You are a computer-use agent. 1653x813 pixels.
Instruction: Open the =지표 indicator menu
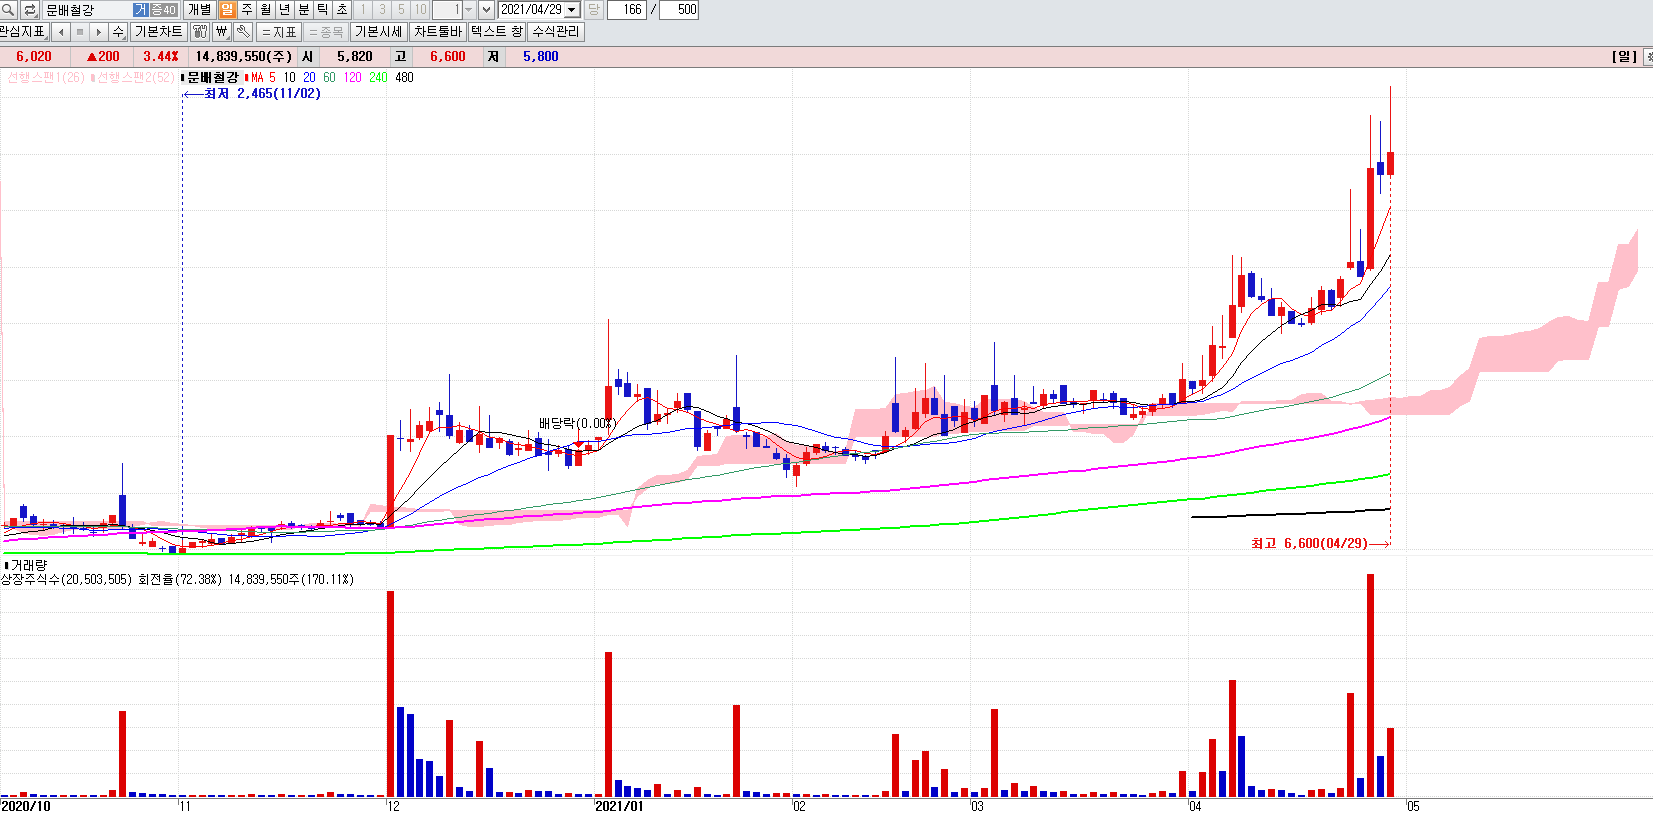(x=279, y=32)
